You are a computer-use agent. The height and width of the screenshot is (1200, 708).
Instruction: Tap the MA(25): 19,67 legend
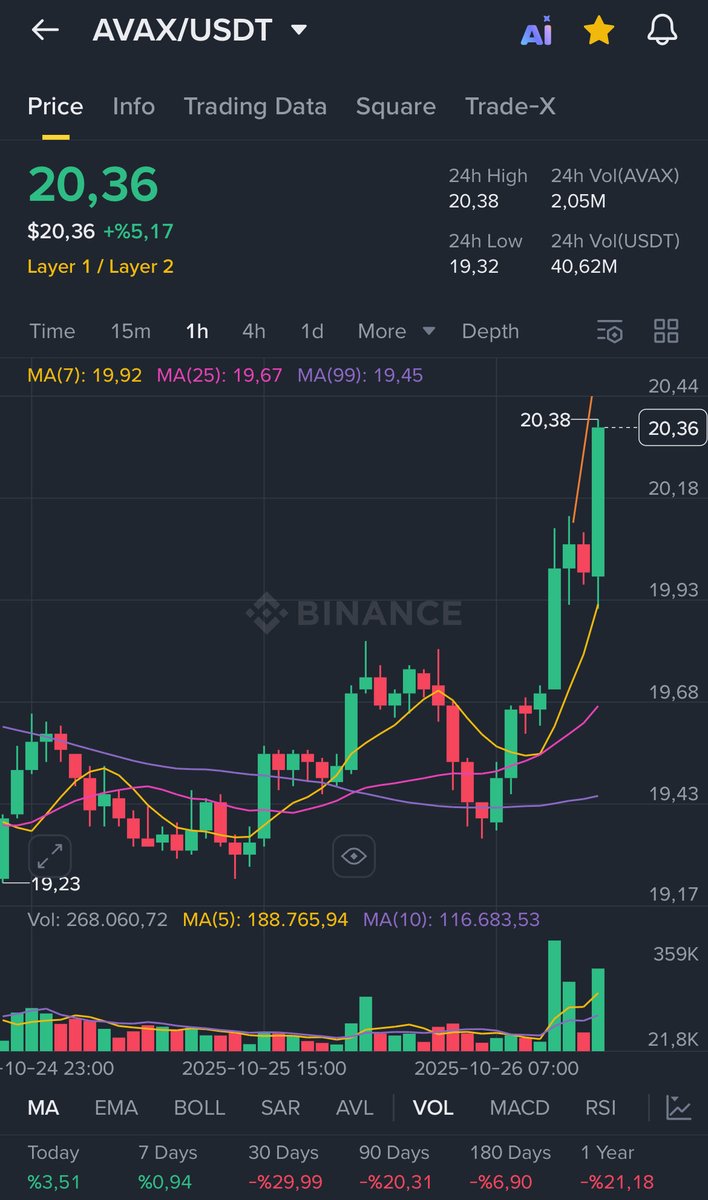220,376
